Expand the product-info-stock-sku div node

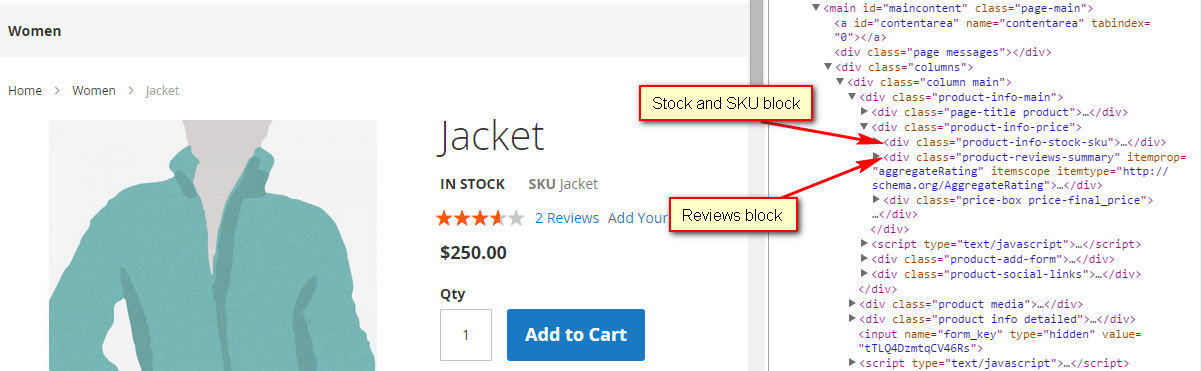tap(877, 142)
